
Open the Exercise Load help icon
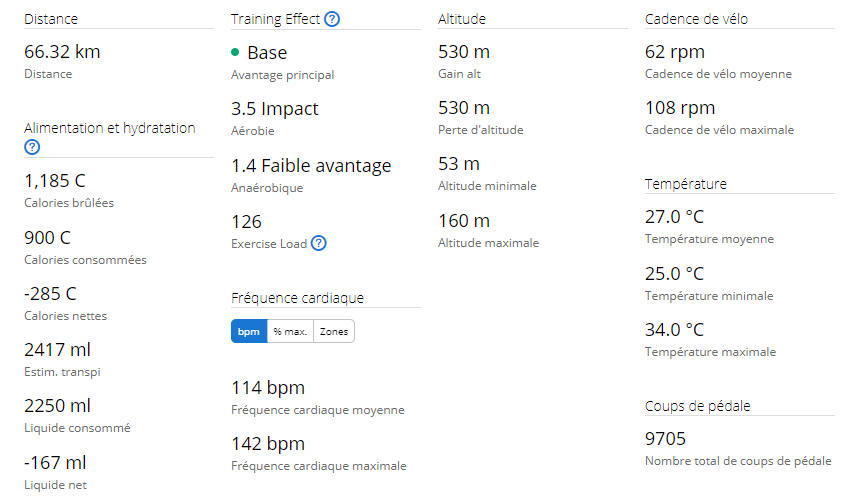(x=318, y=243)
